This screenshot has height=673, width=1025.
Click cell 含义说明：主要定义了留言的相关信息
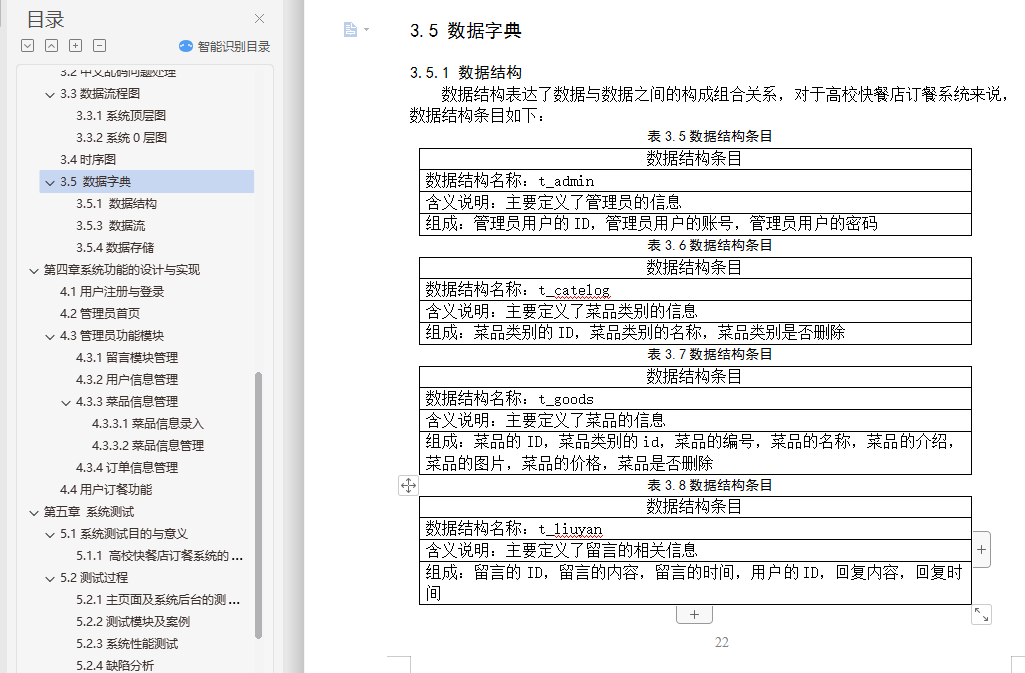click(695, 550)
